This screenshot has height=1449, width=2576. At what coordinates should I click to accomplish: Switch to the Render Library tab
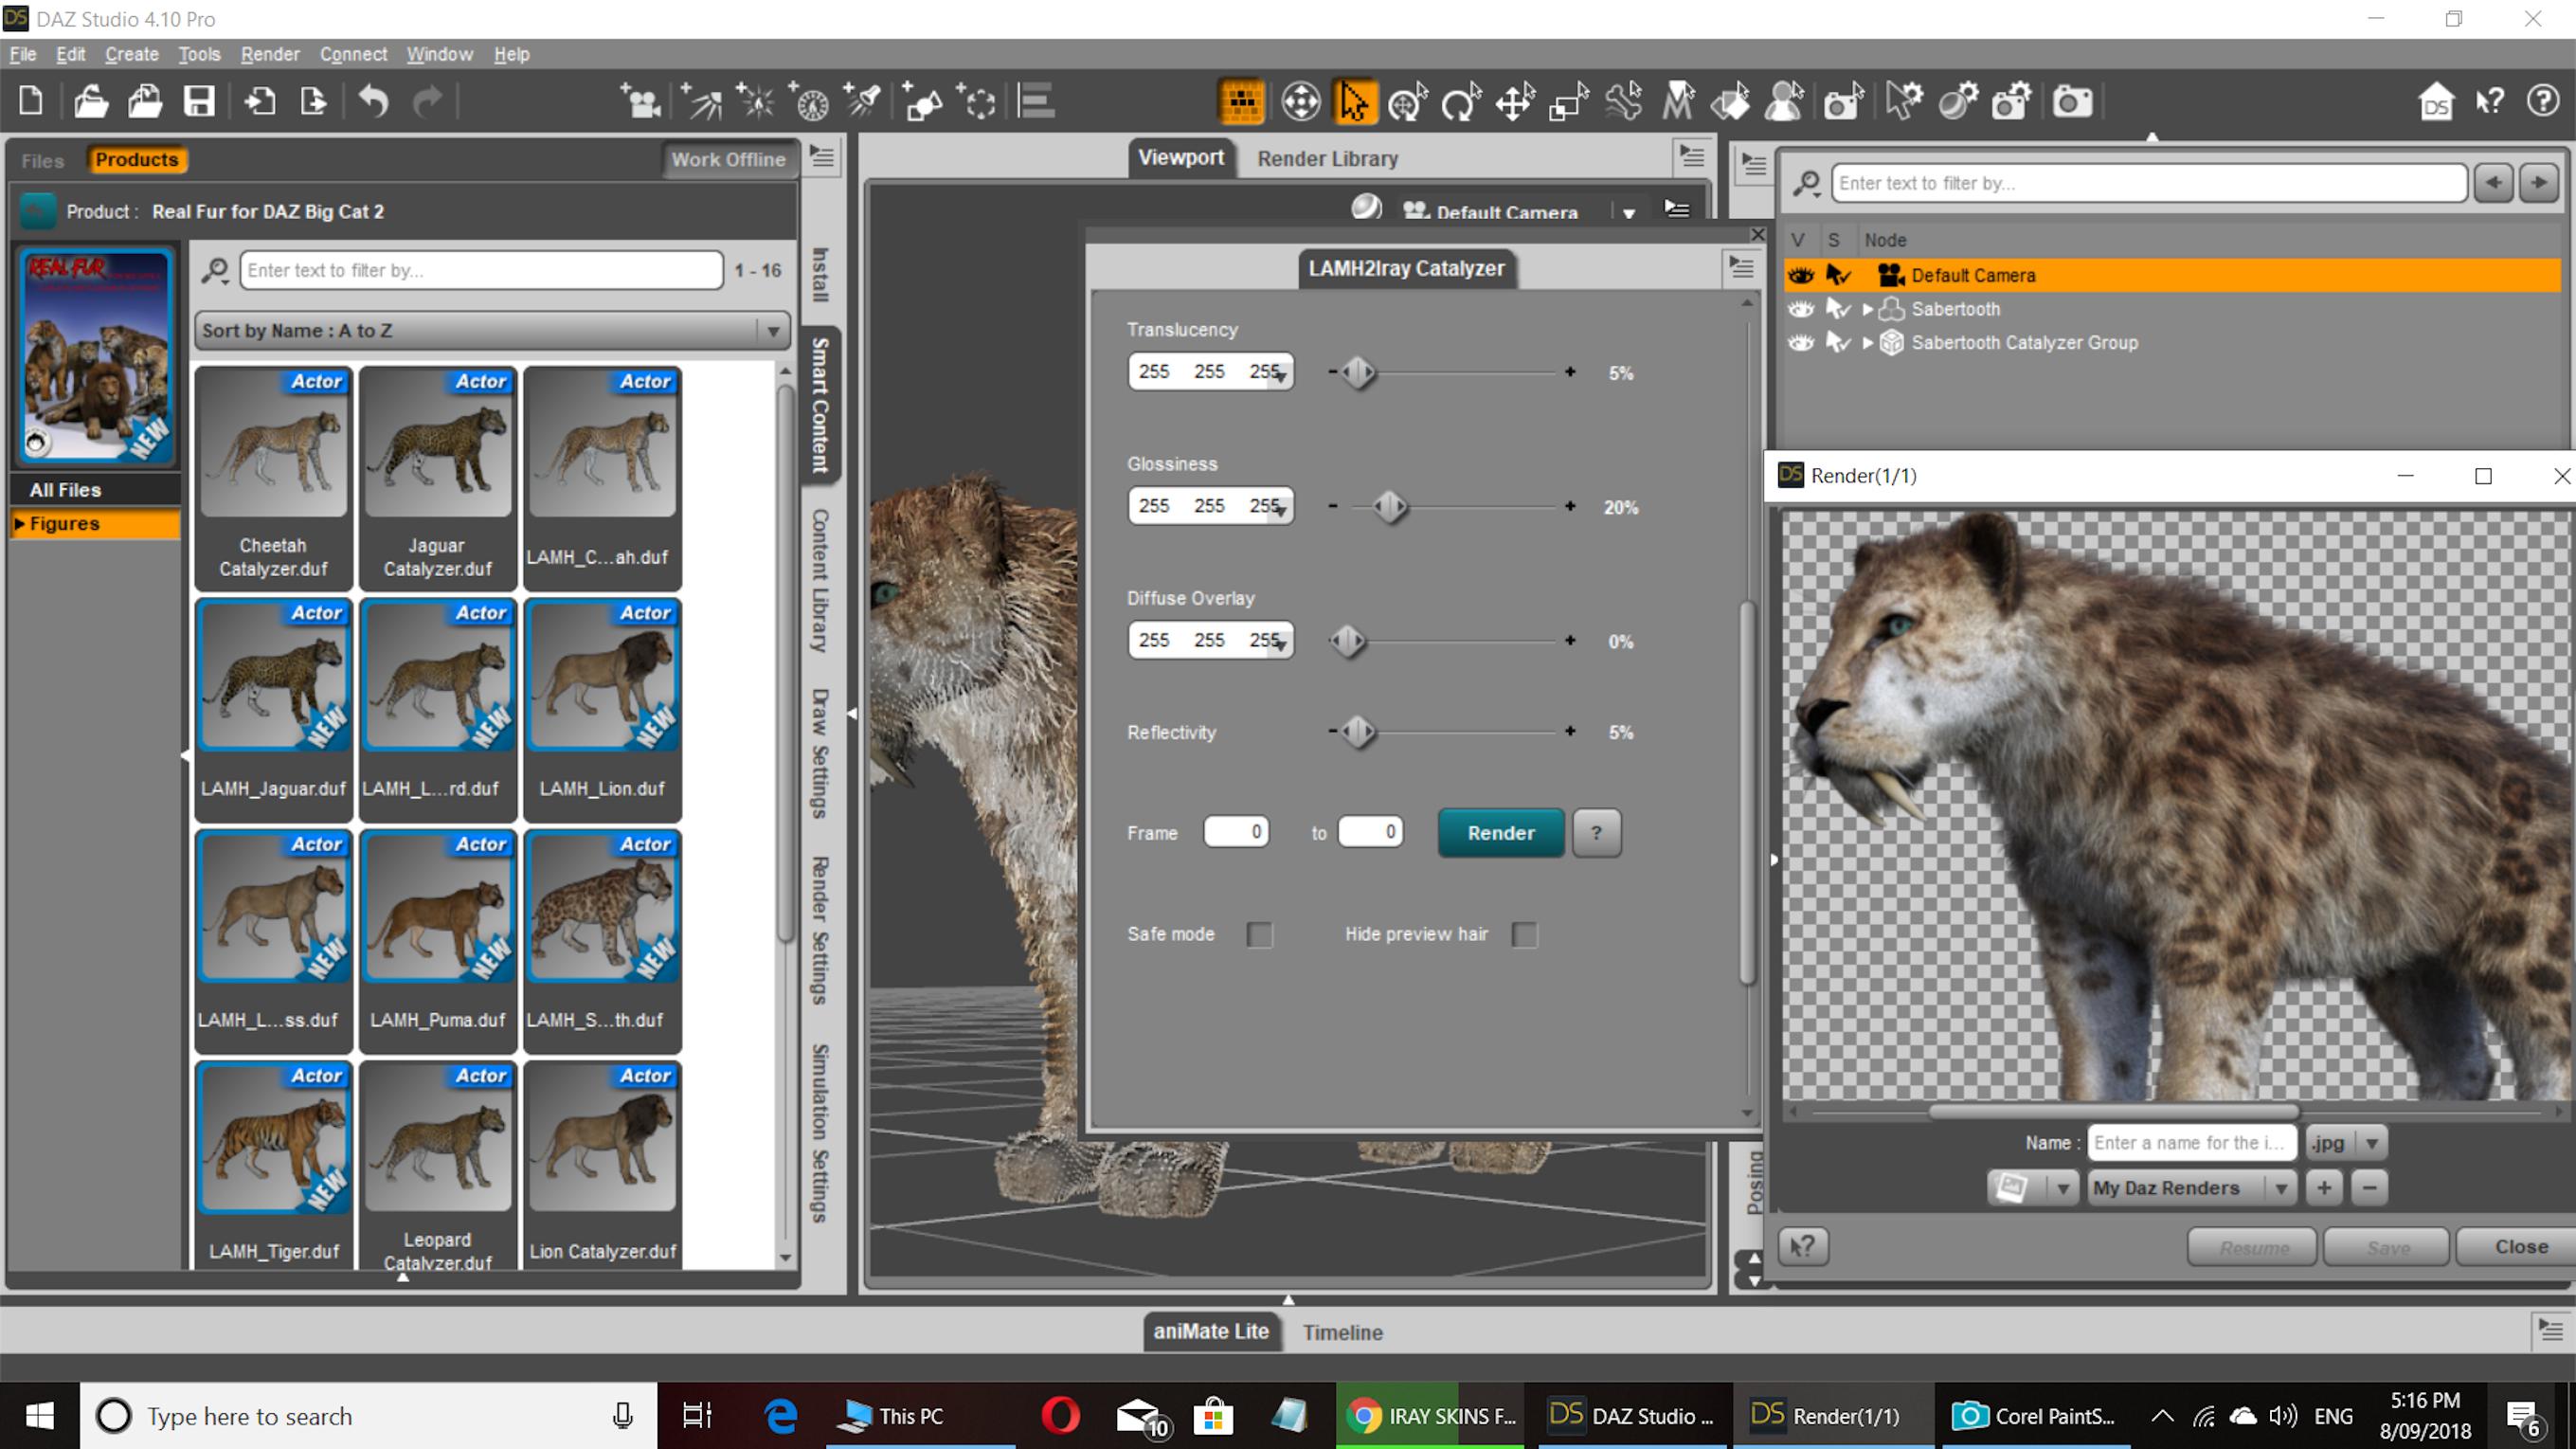1327,159
